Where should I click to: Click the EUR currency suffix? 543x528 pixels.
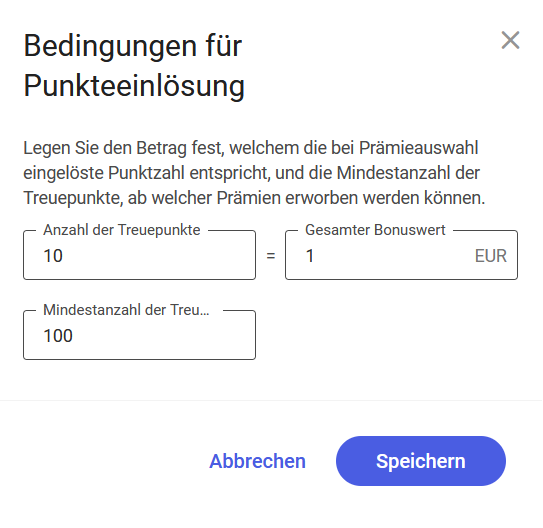pyautogui.click(x=491, y=256)
